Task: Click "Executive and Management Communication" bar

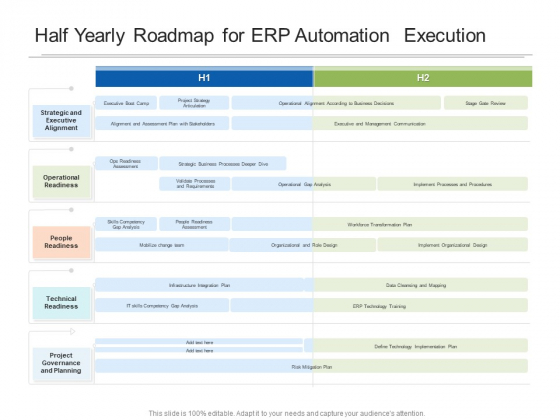Action: [x=380, y=124]
